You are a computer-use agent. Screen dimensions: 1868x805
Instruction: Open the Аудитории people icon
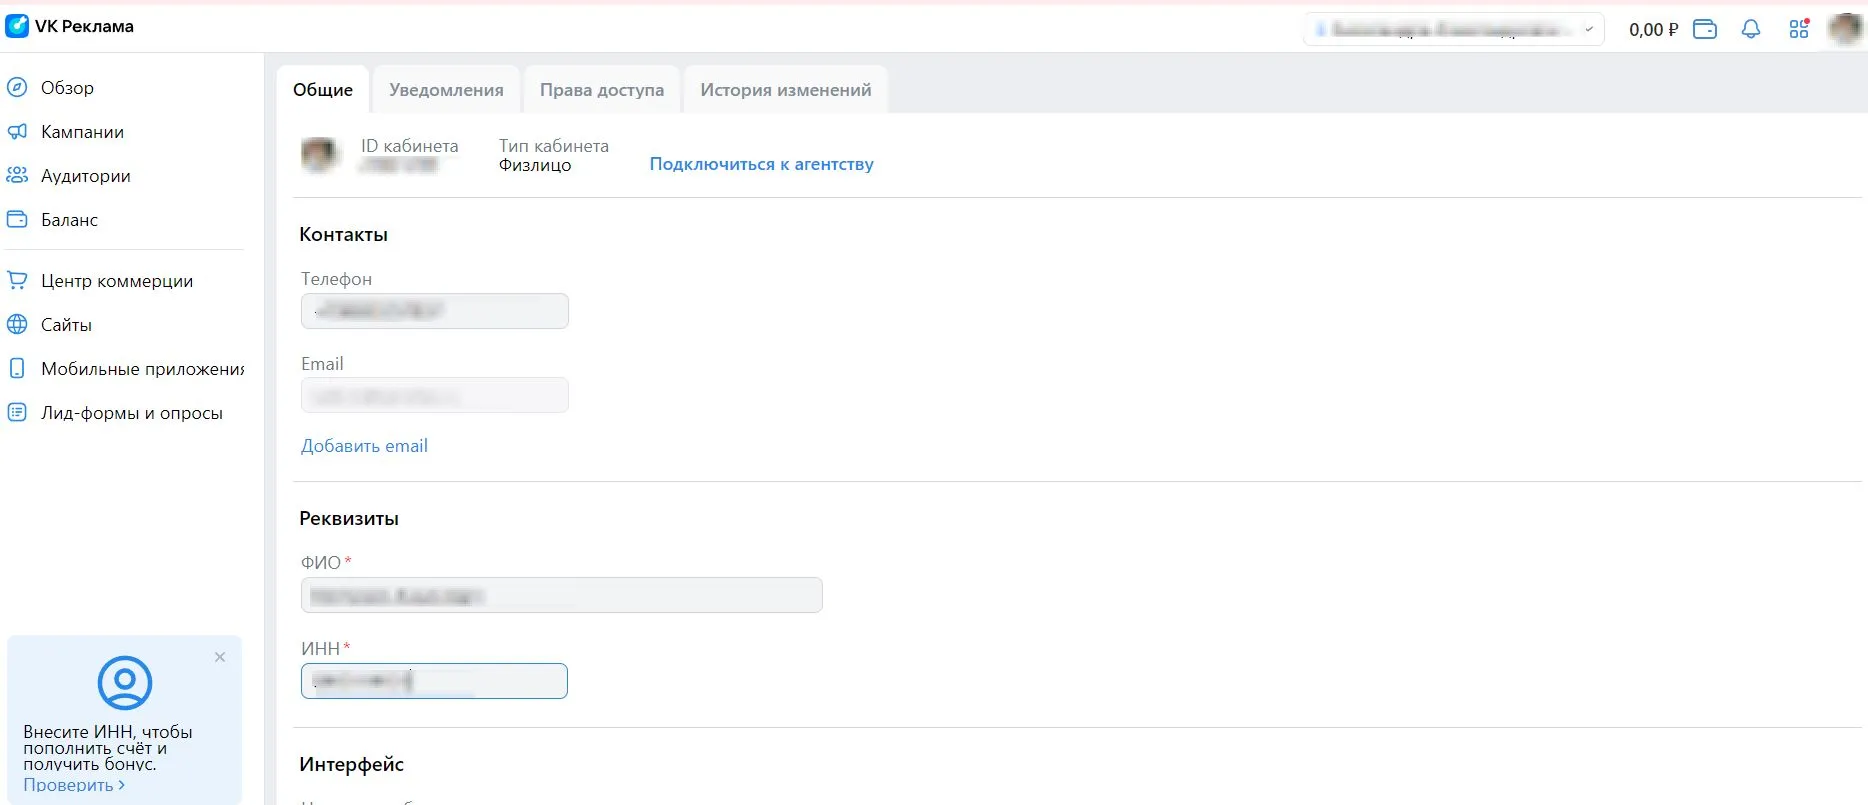(17, 175)
